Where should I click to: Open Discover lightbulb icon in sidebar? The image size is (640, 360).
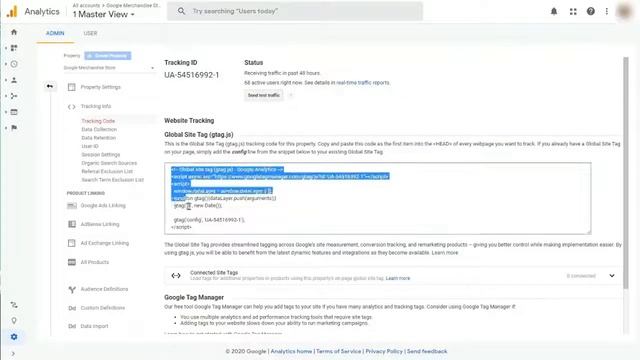click(x=14, y=321)
